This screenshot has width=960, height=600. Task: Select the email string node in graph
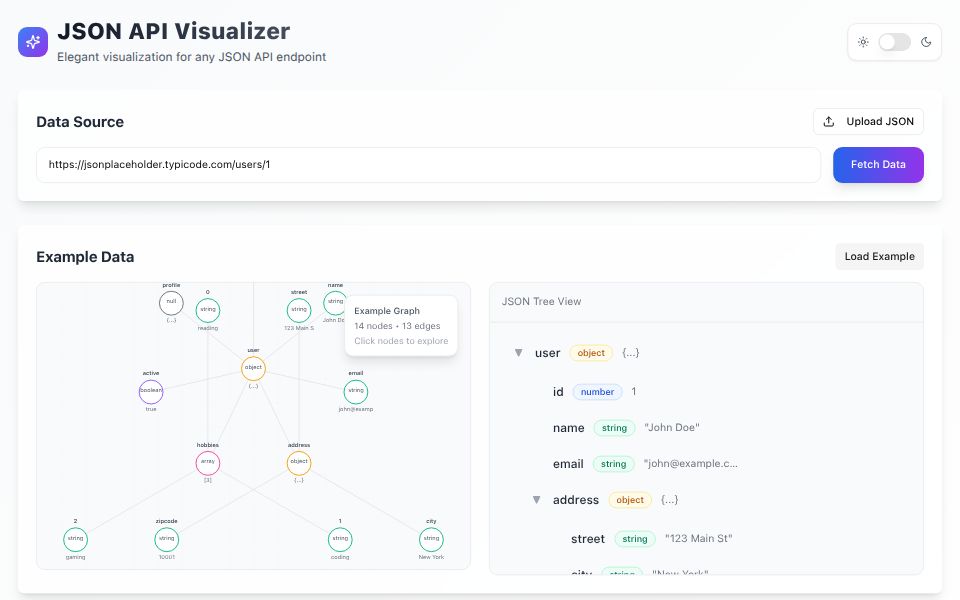click(355, 391)
